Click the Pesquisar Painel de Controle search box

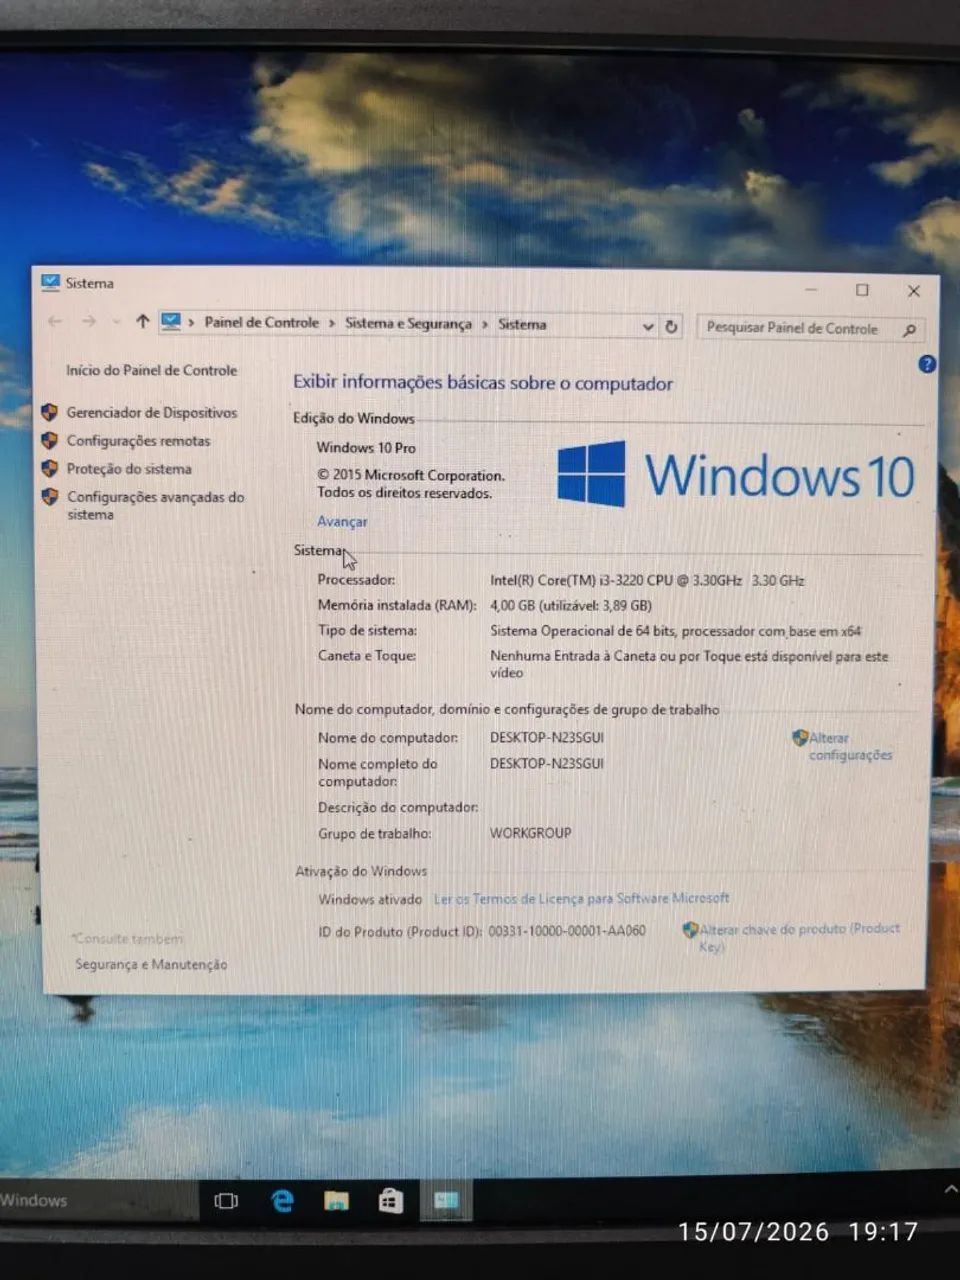pos(810,328)
